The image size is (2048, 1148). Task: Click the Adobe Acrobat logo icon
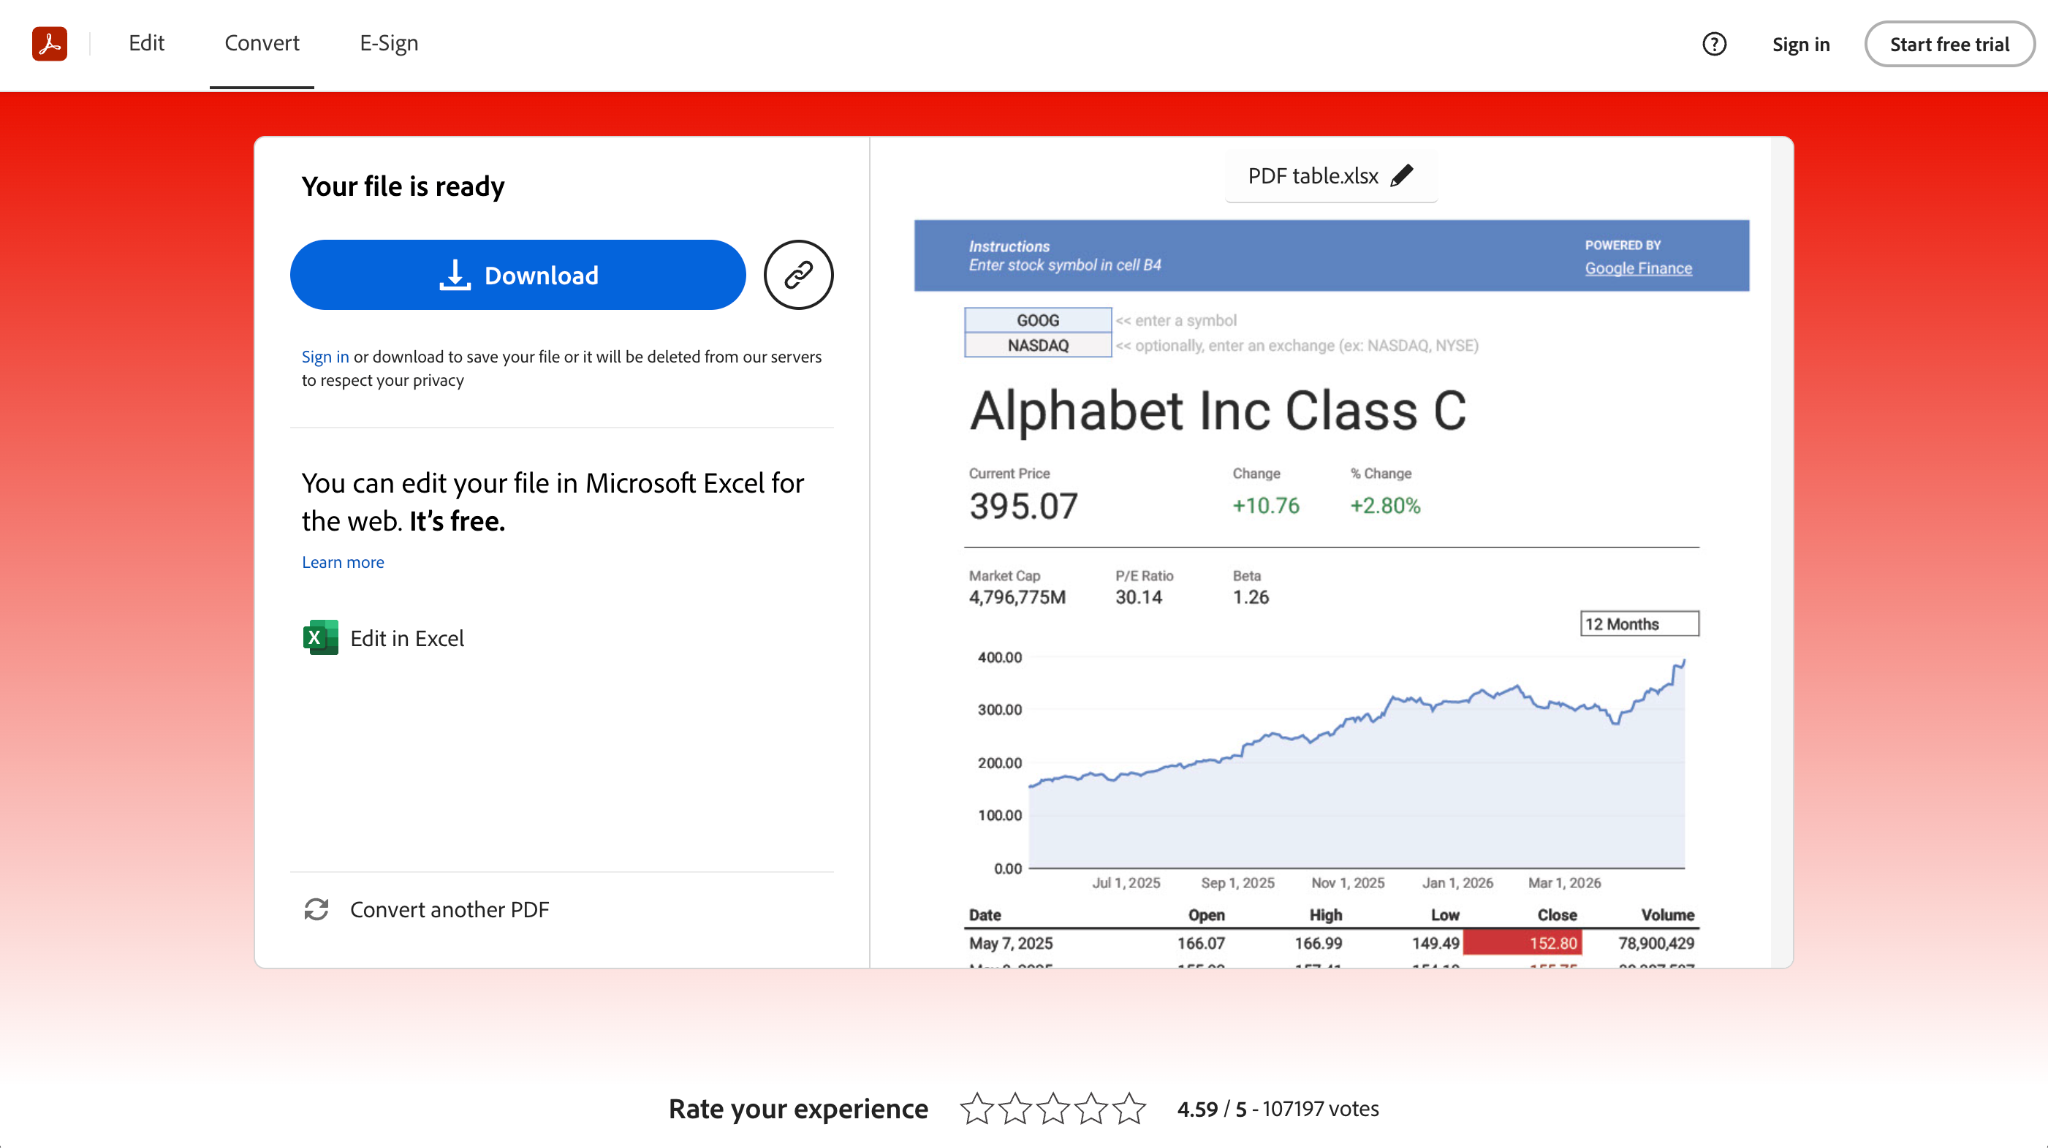click(49, 44)
